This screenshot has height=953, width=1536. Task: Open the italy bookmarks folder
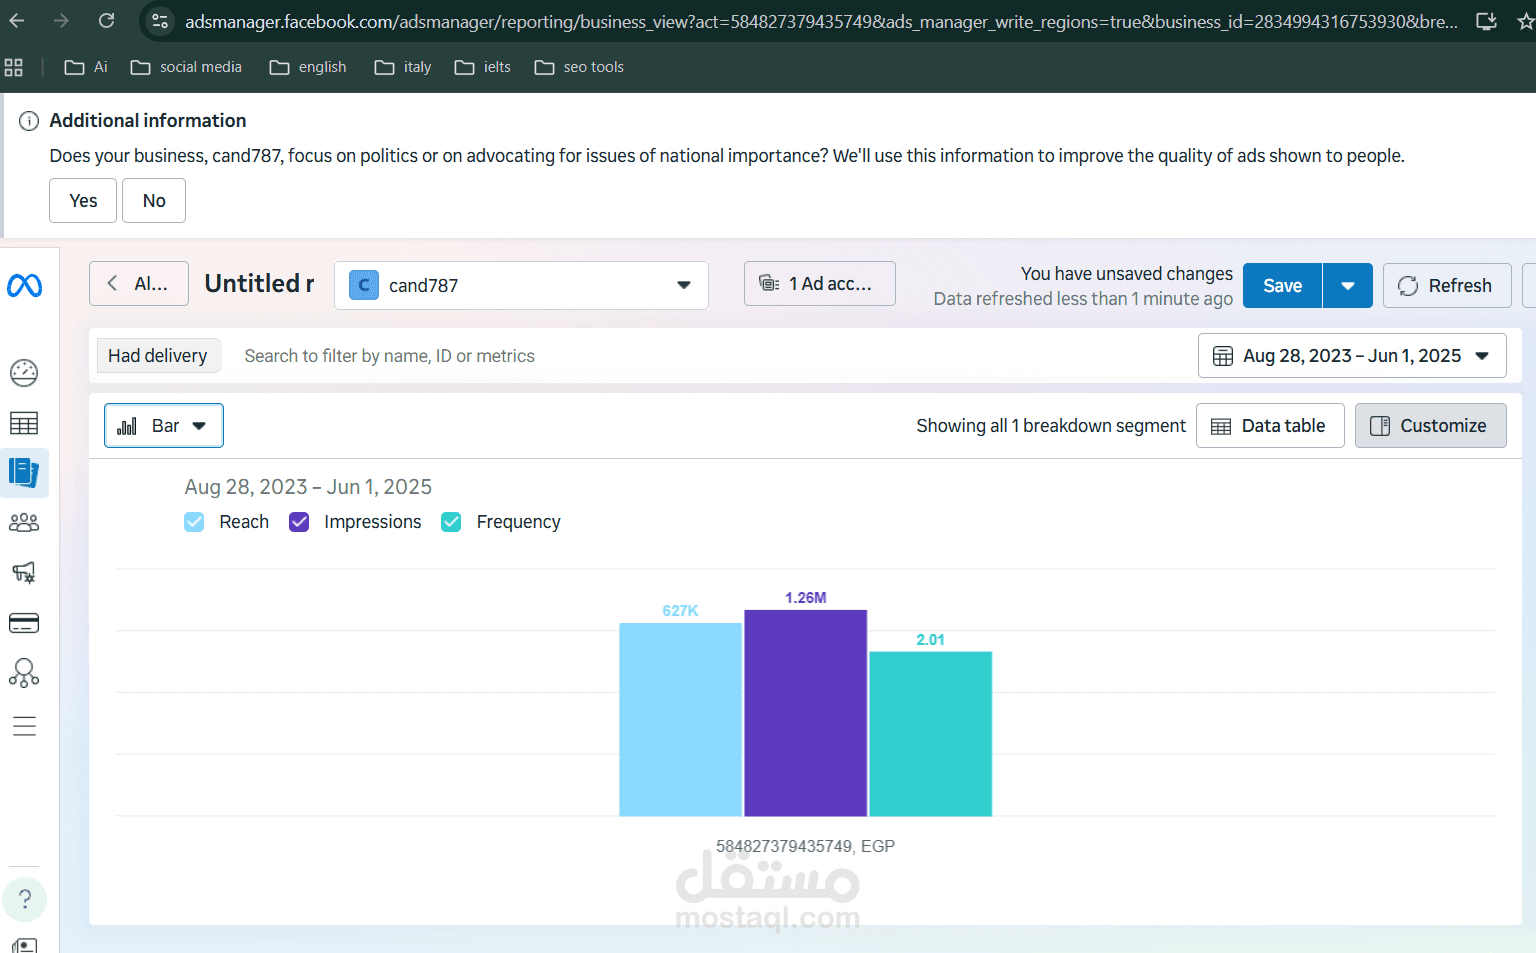point(403,67)
